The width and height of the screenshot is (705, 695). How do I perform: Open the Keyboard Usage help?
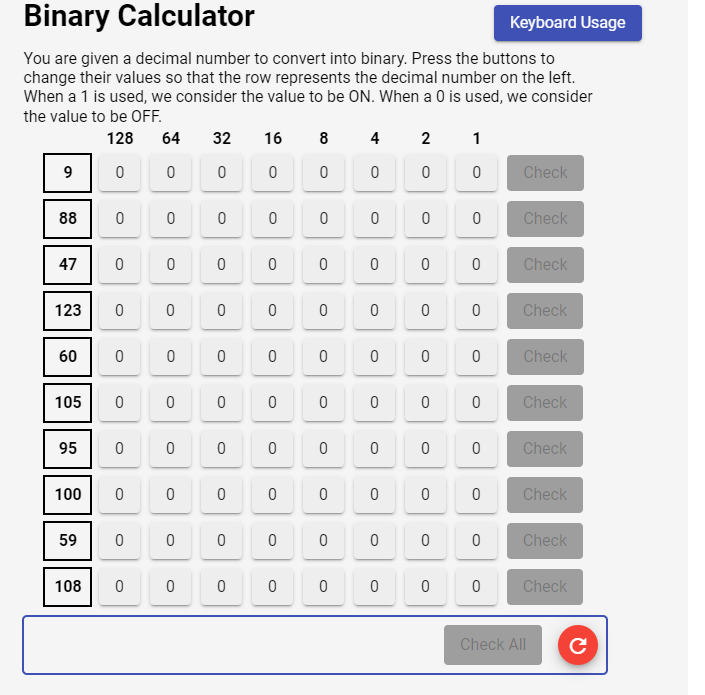[x=567, y=23]
